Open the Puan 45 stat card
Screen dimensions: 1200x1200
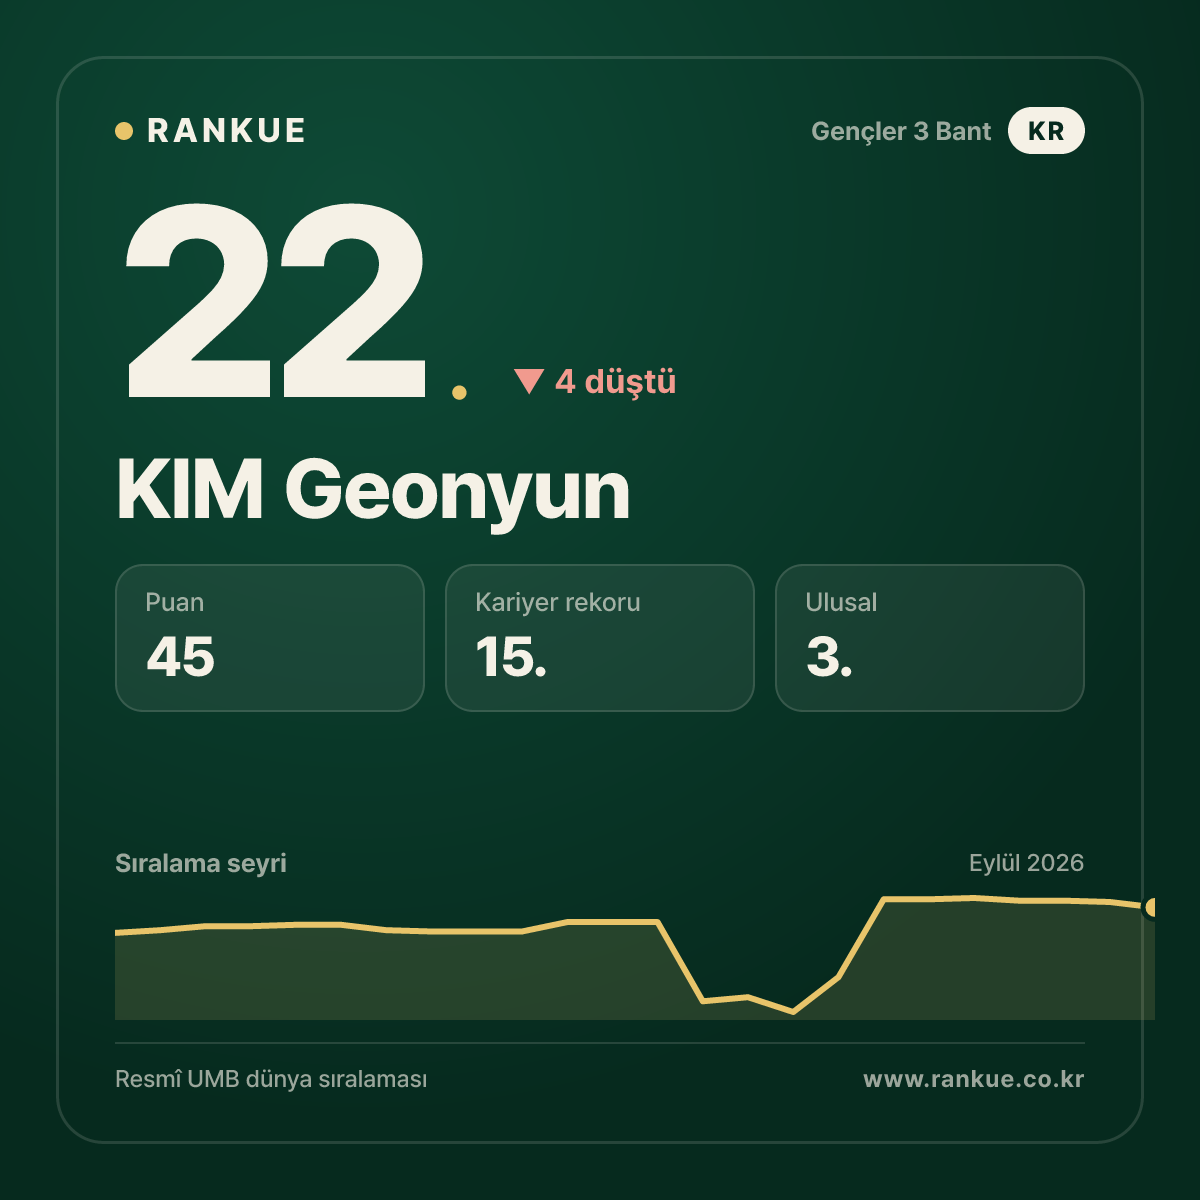(270, 638)
